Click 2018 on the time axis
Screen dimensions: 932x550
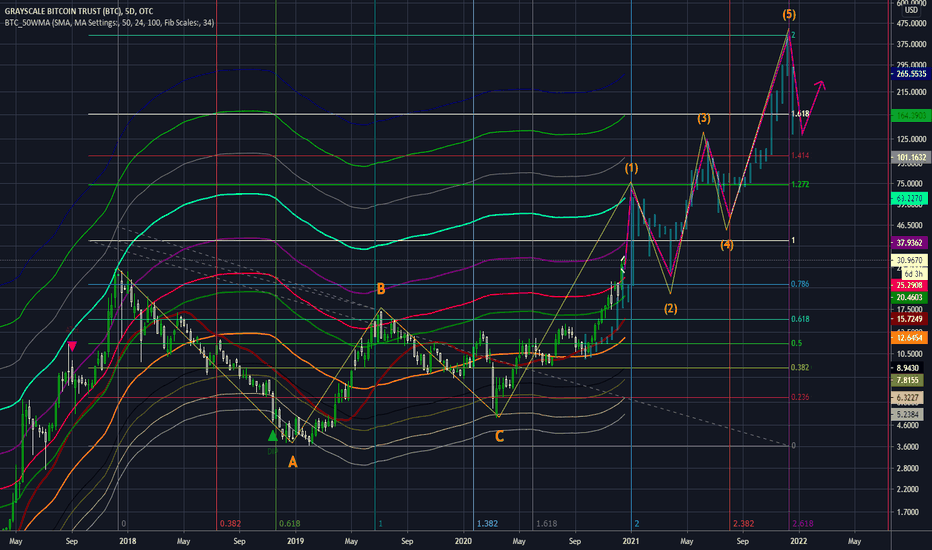pos(128,541)
